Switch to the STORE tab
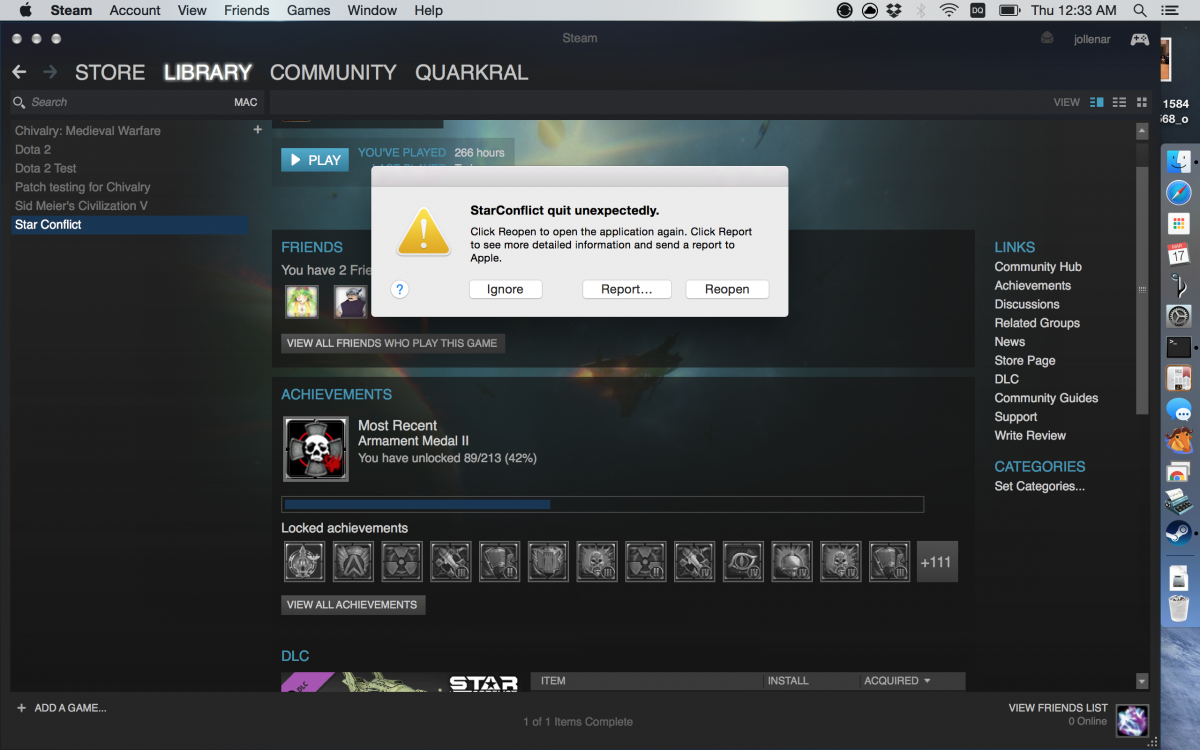The width and height of the screenshot is (1200, 750). pos(110,72)
